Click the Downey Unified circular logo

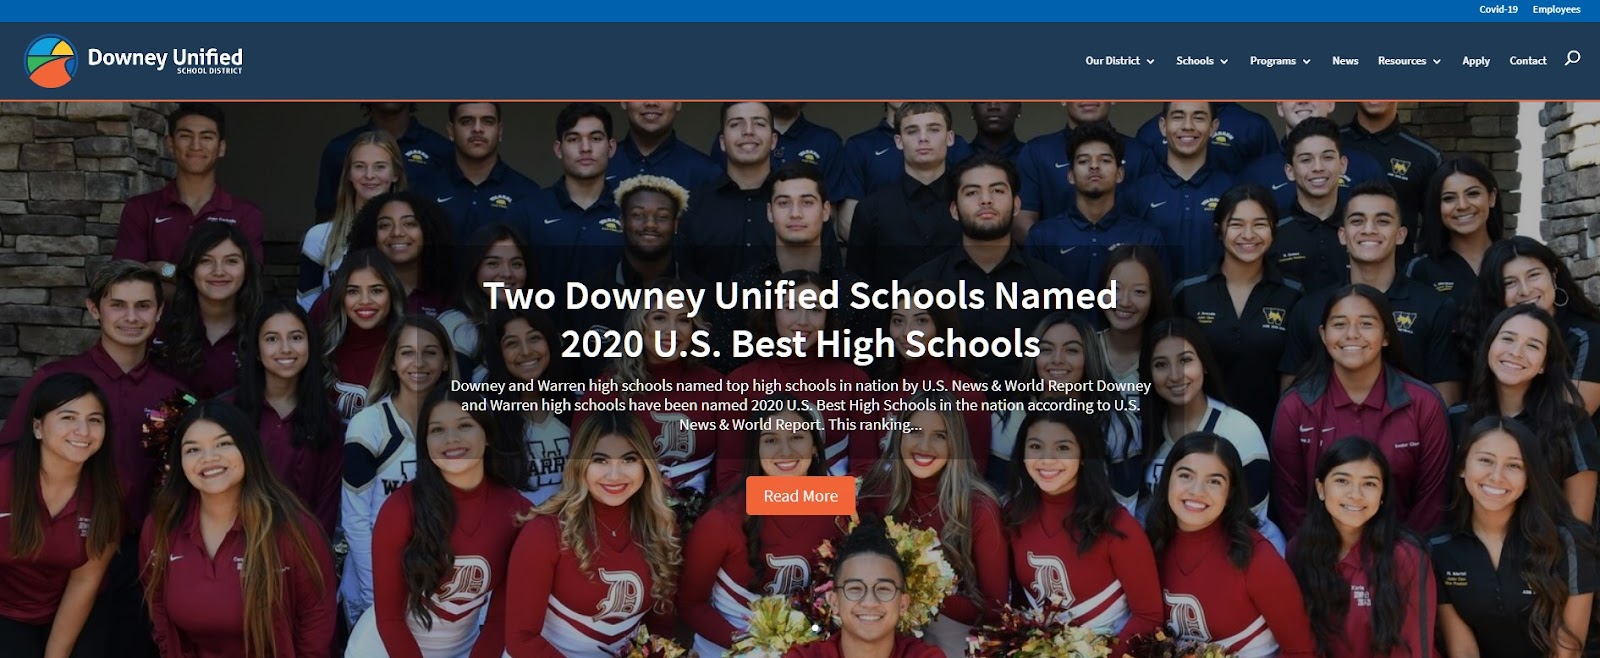tap(51, 61)
